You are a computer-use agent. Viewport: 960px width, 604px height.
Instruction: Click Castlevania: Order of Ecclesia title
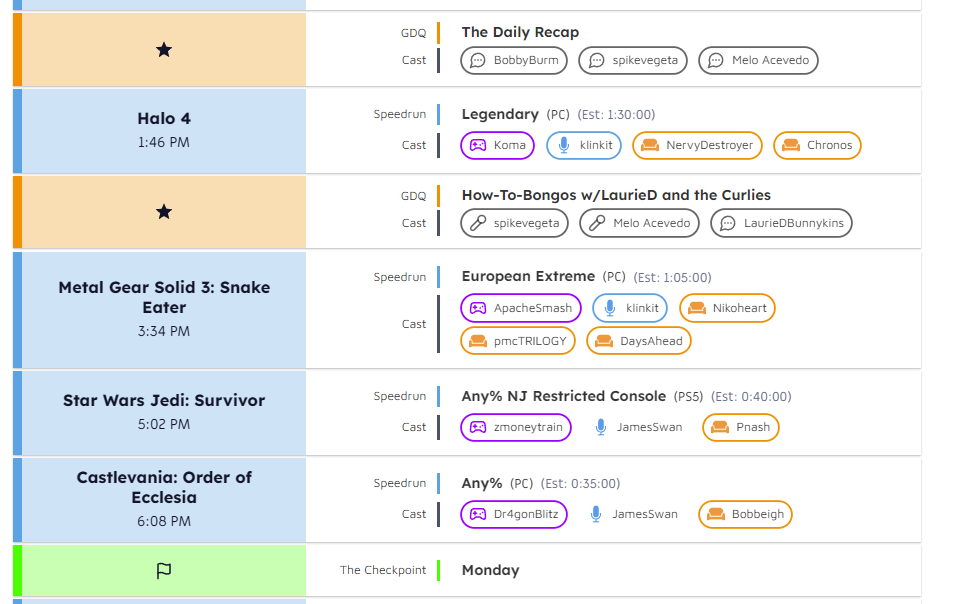pyautogui.click(x=164, y=487)
